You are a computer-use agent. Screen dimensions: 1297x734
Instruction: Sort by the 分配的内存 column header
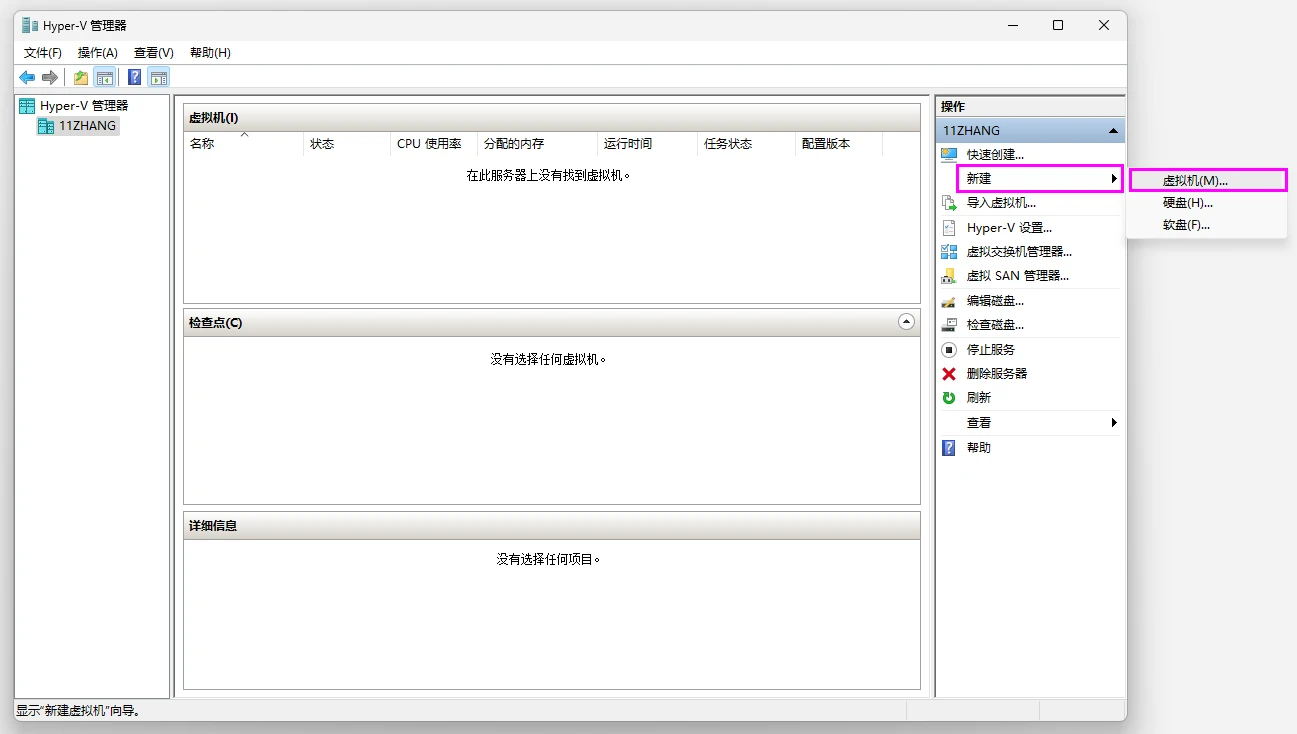pos(537,144)
